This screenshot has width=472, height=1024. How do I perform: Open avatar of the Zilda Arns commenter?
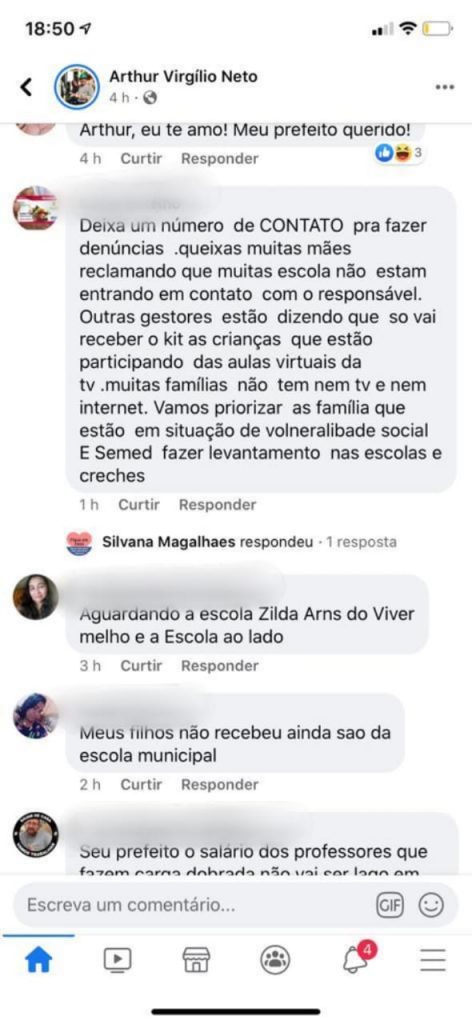click(36, 597)
